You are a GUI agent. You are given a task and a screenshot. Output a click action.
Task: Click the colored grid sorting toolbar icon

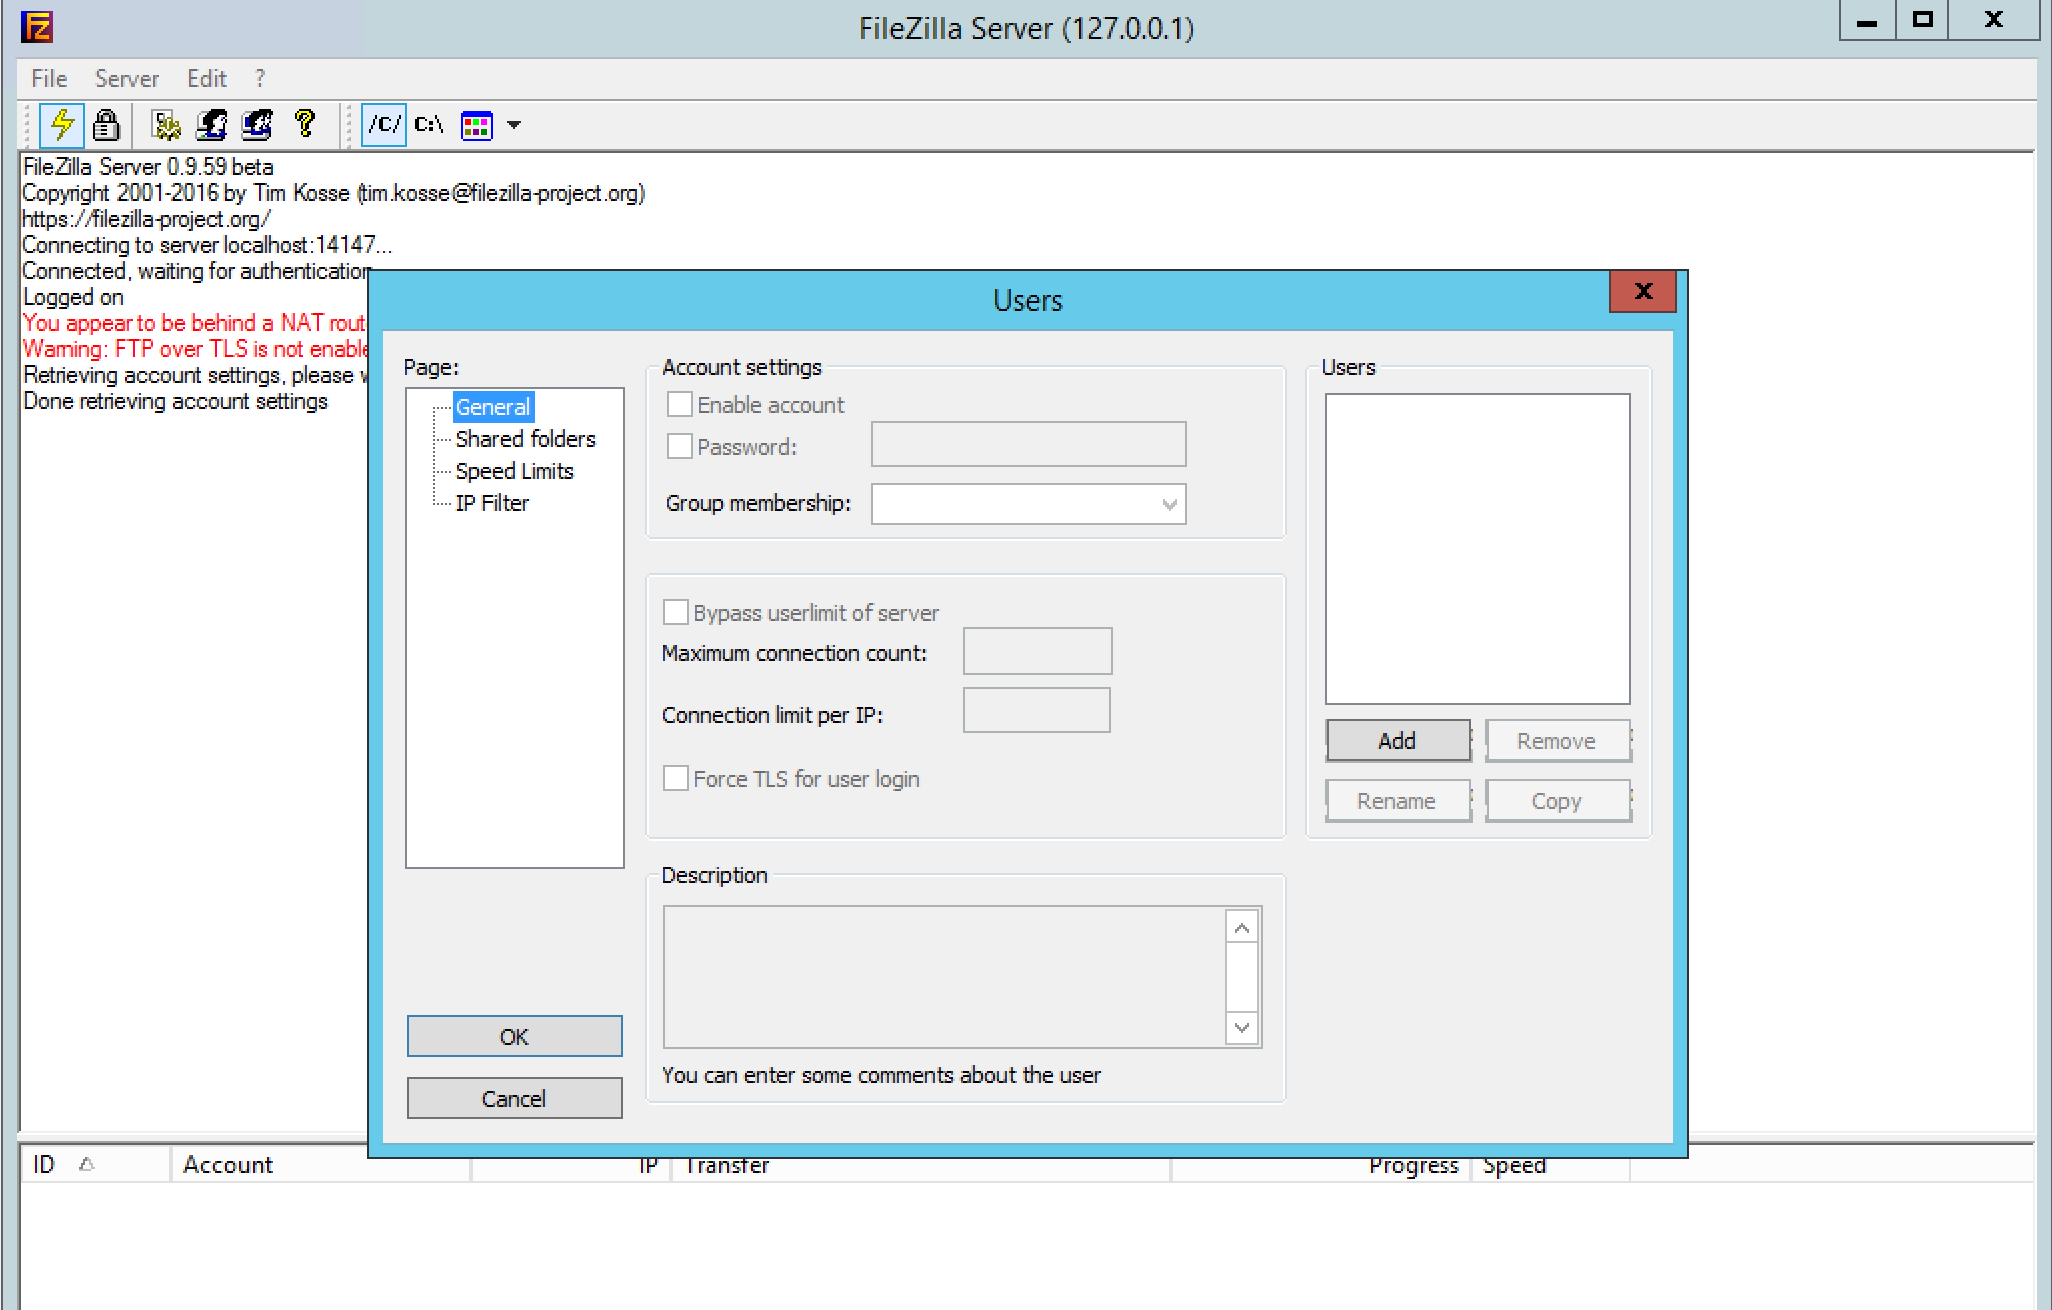pyautogui.click(x=476, y=125)
